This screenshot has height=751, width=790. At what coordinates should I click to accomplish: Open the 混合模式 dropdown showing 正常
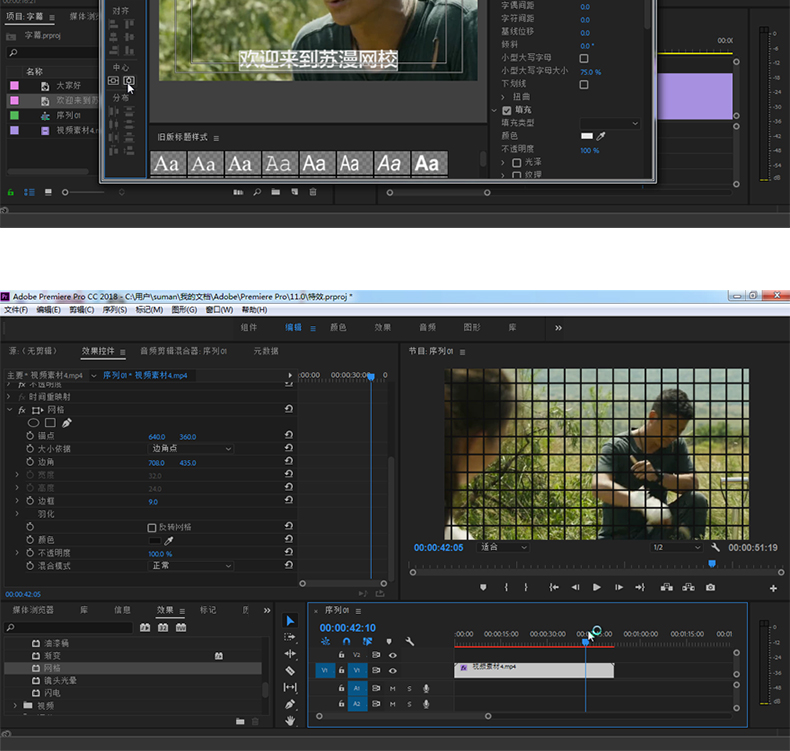pos(191,566)
